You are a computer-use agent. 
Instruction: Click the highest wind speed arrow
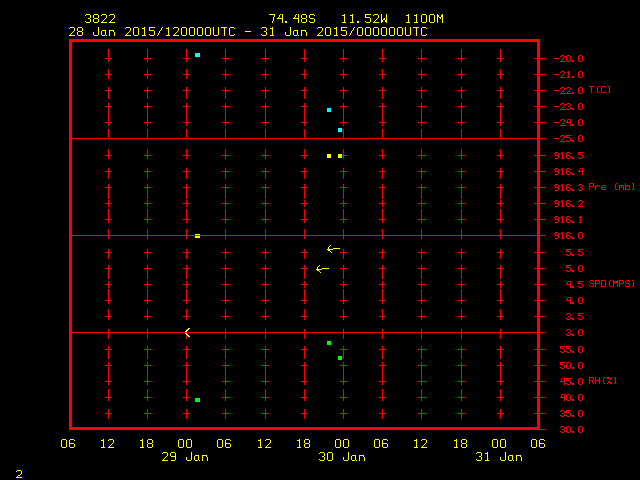pos(333,249)
